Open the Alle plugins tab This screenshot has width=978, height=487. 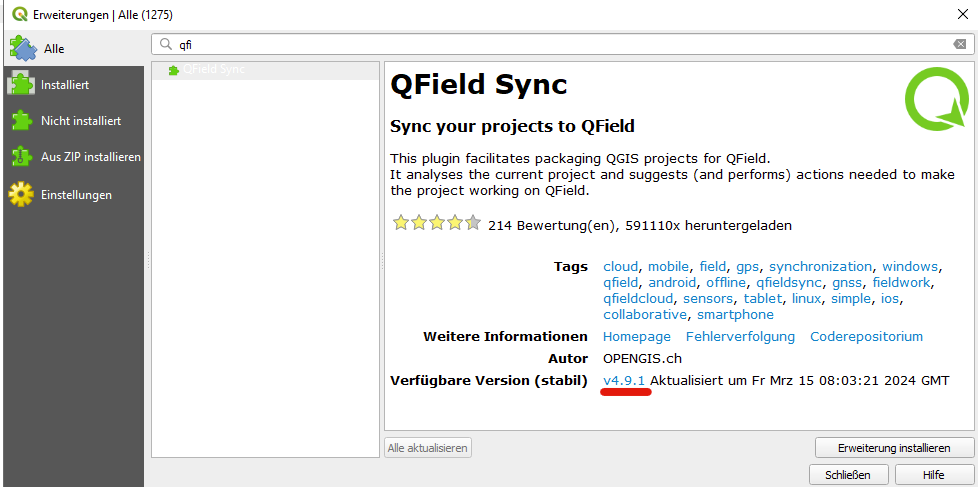[x=74, y=48]
